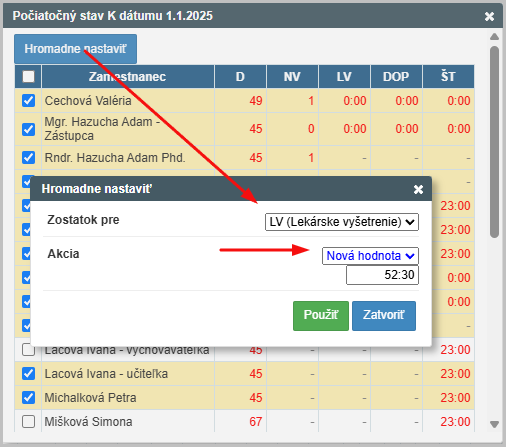
Task: Close the Hromadne nastaviť popup
Action: [x=418, y=189]
